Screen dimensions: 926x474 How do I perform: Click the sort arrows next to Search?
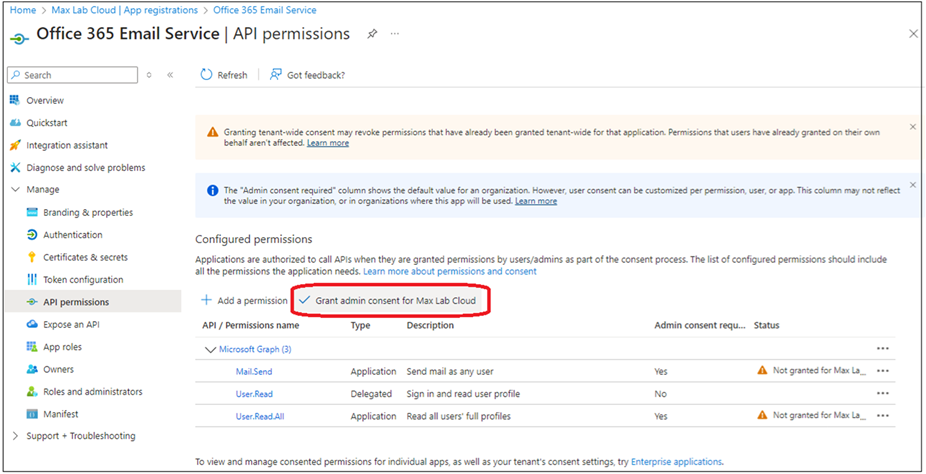click(x=149, y=75)
